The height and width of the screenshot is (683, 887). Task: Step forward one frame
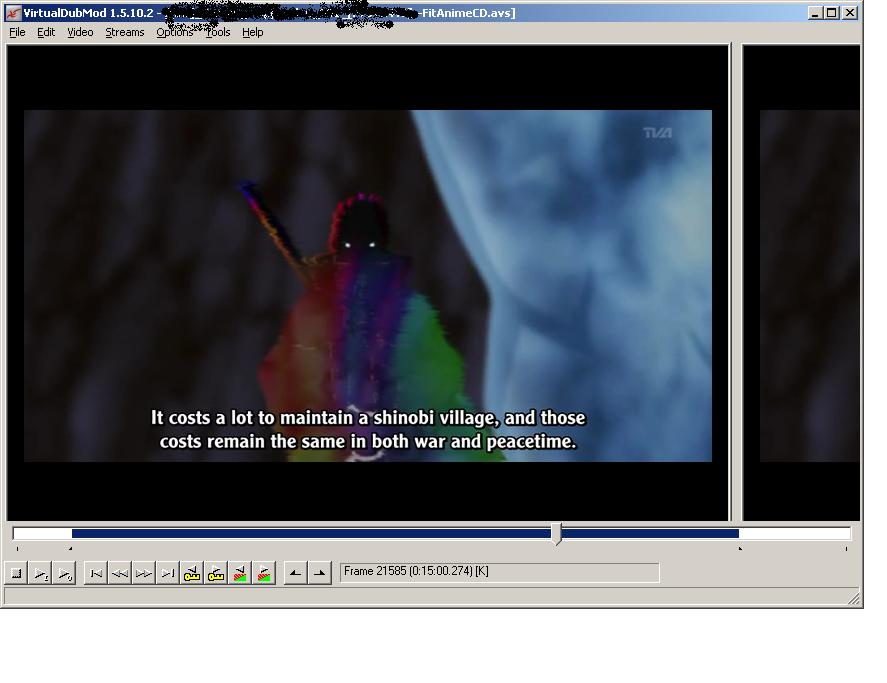tap(144, 573)
